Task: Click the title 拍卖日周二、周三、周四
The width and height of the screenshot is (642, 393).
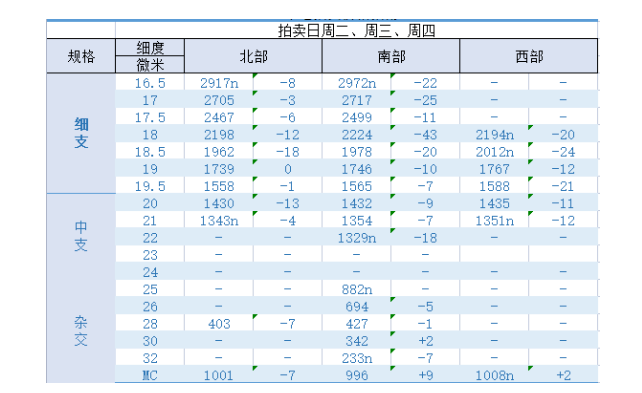Action: coord(356,30)
